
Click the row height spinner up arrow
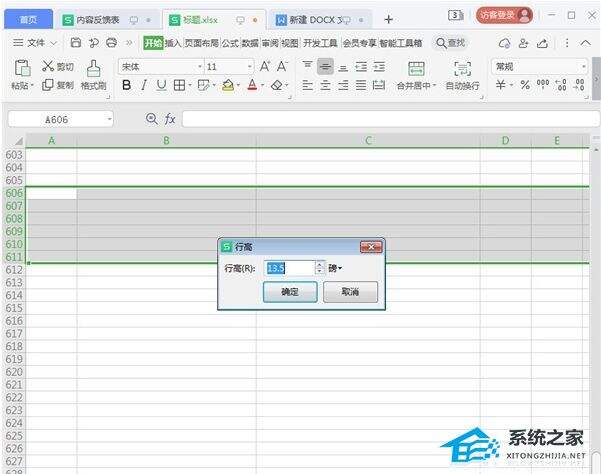point(320,264)
